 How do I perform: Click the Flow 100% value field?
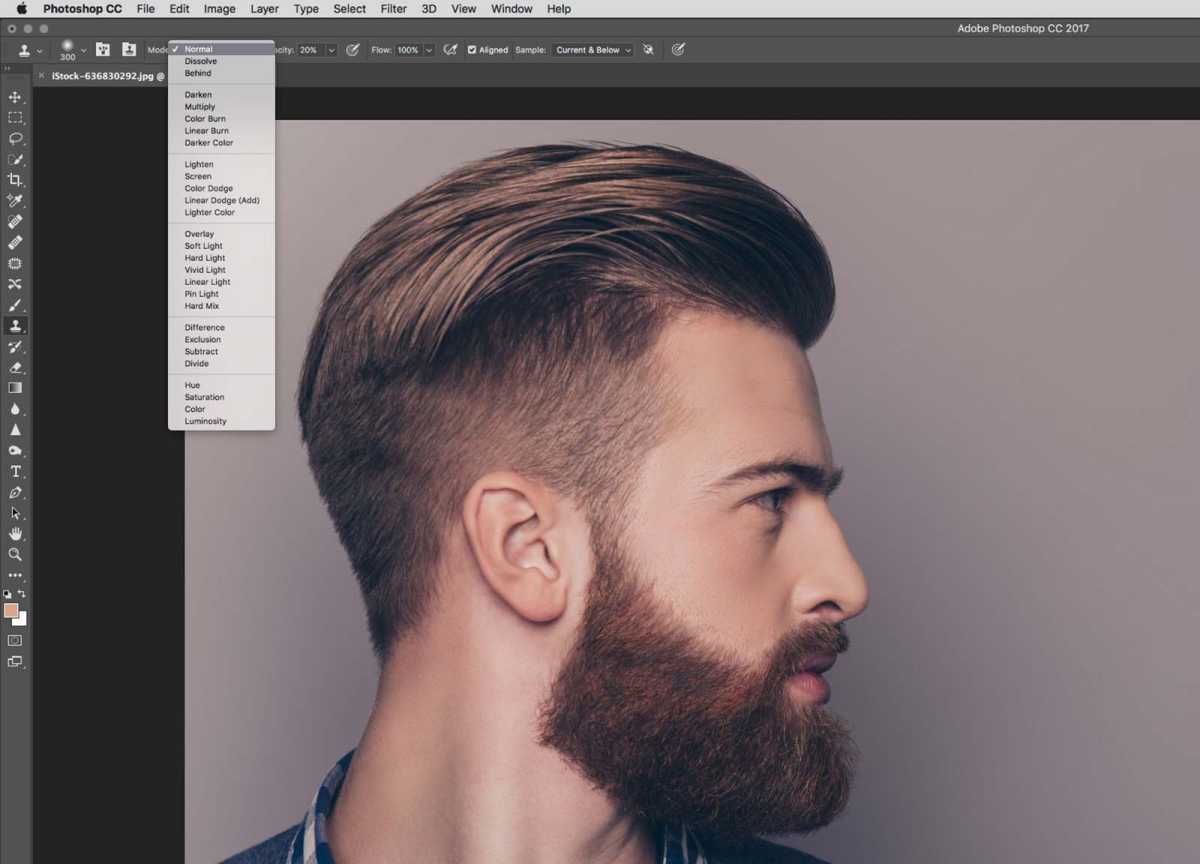pyautogui.click(x=408, y=50)
